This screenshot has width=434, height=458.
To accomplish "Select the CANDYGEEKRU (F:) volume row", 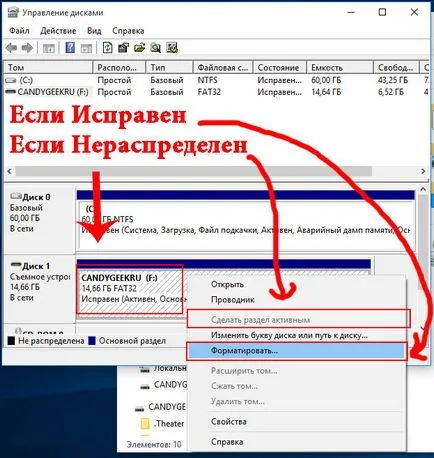I will (217, 92).
